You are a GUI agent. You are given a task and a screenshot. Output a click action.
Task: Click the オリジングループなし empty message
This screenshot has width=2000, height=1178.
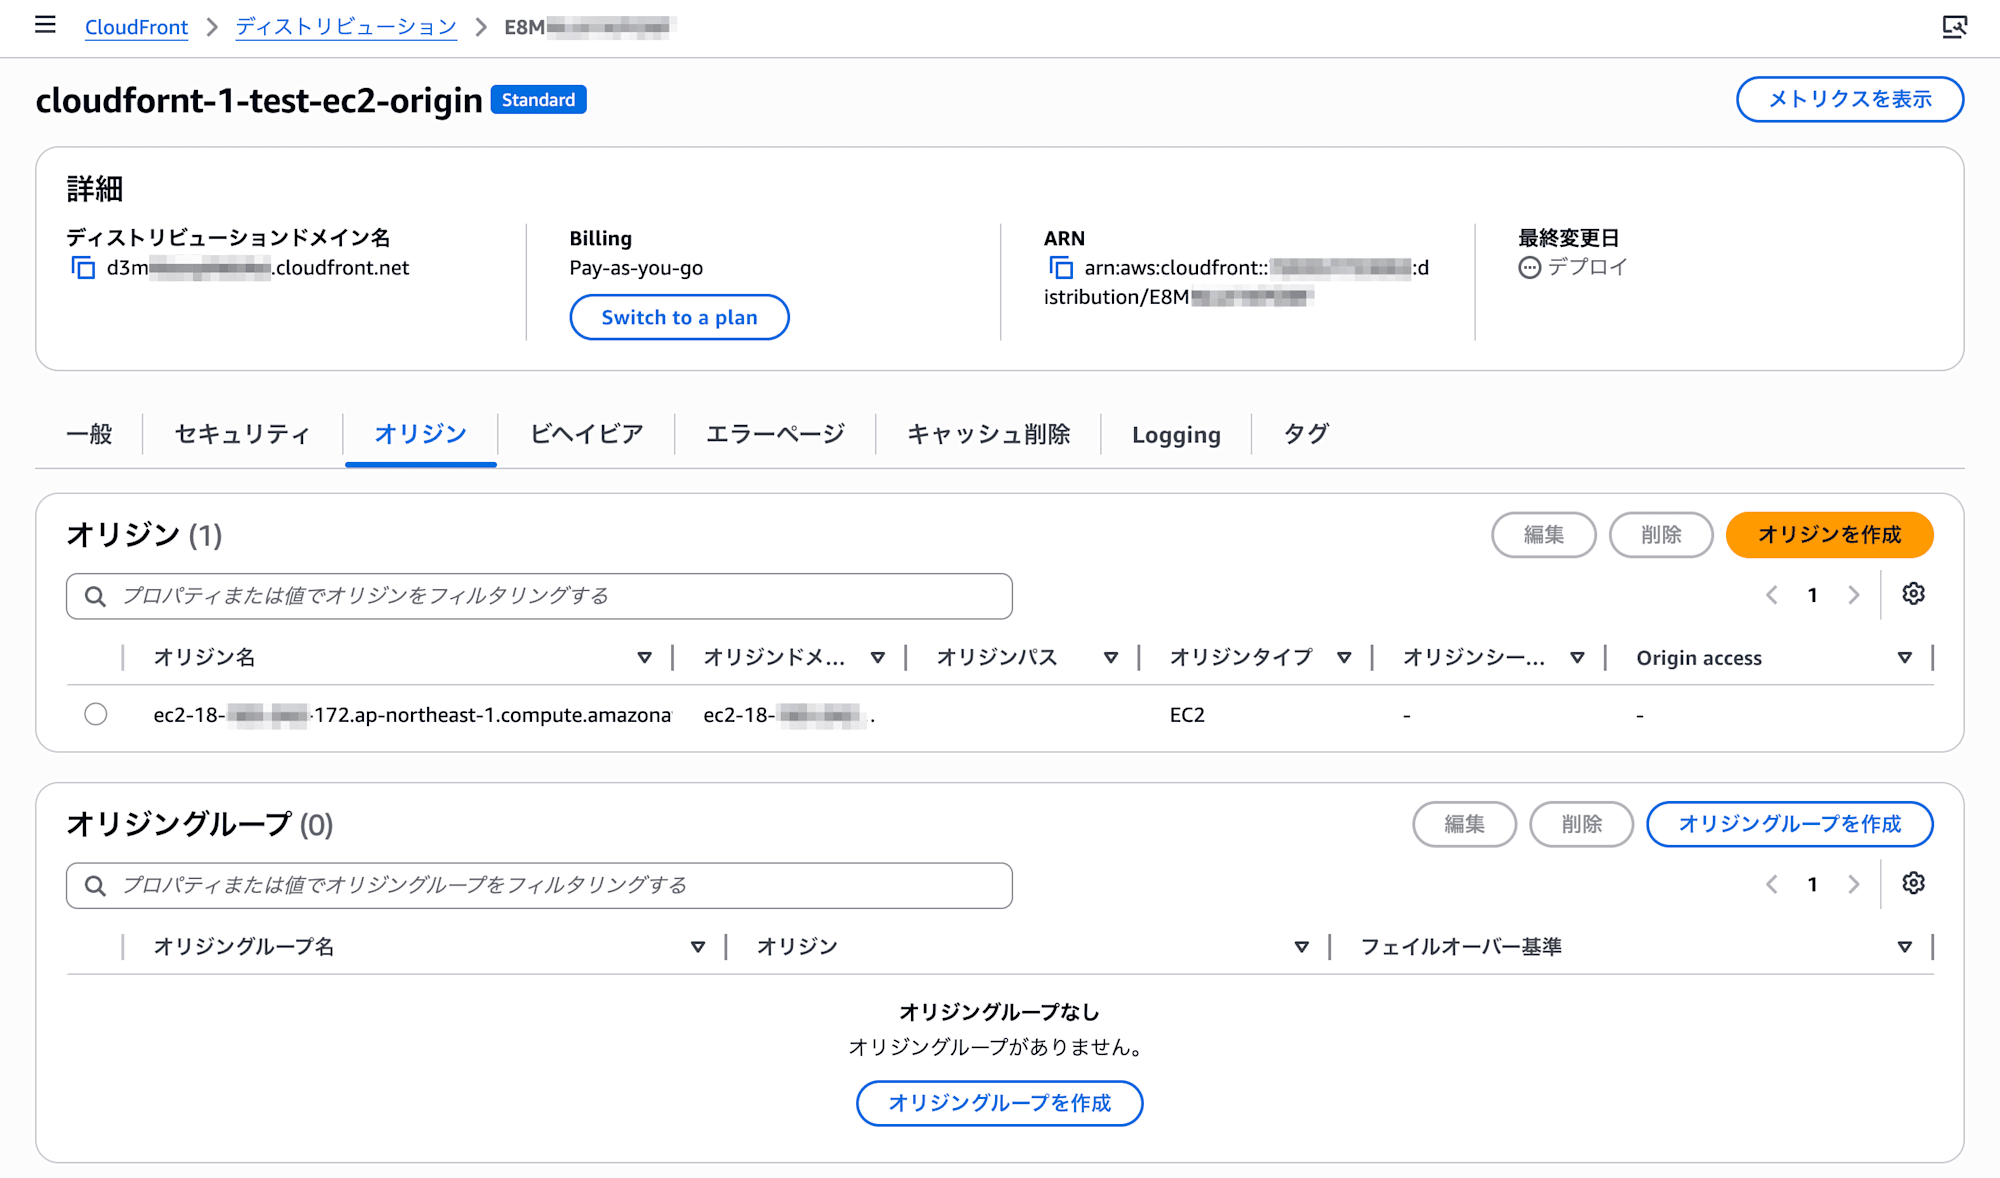click(x=1000, y=1012)
